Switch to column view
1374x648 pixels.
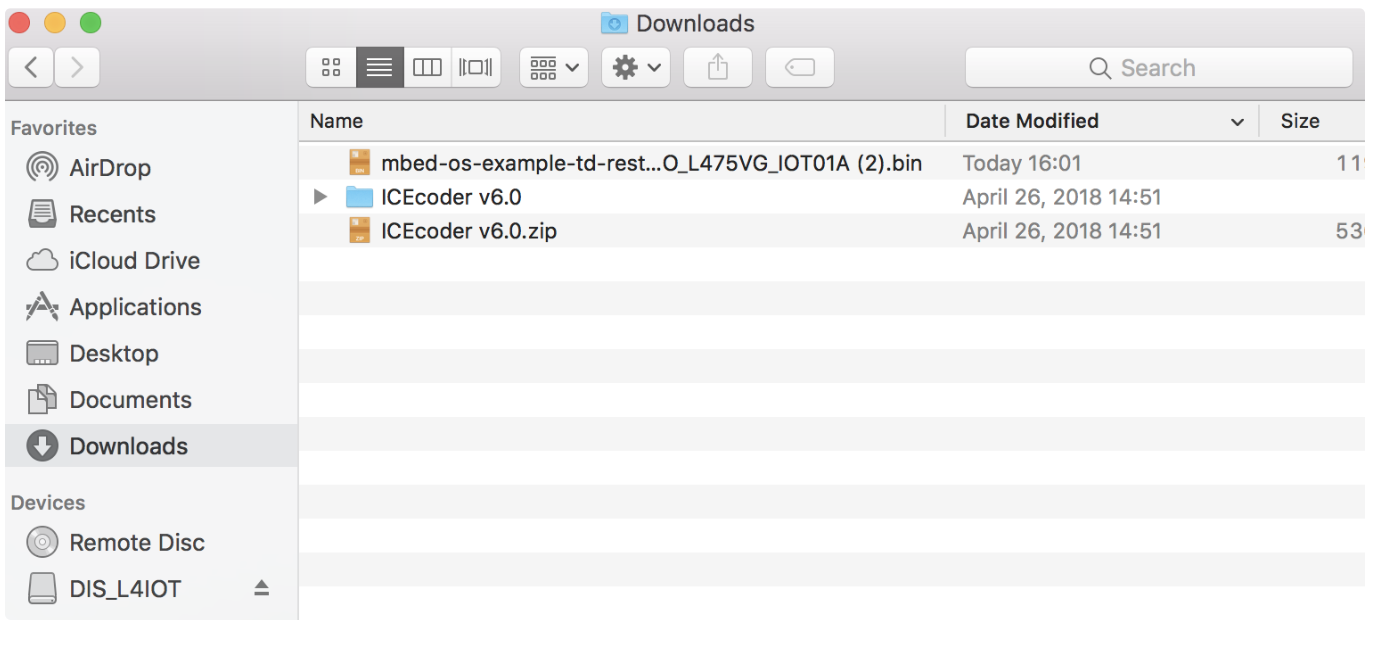tap(427, 68)
